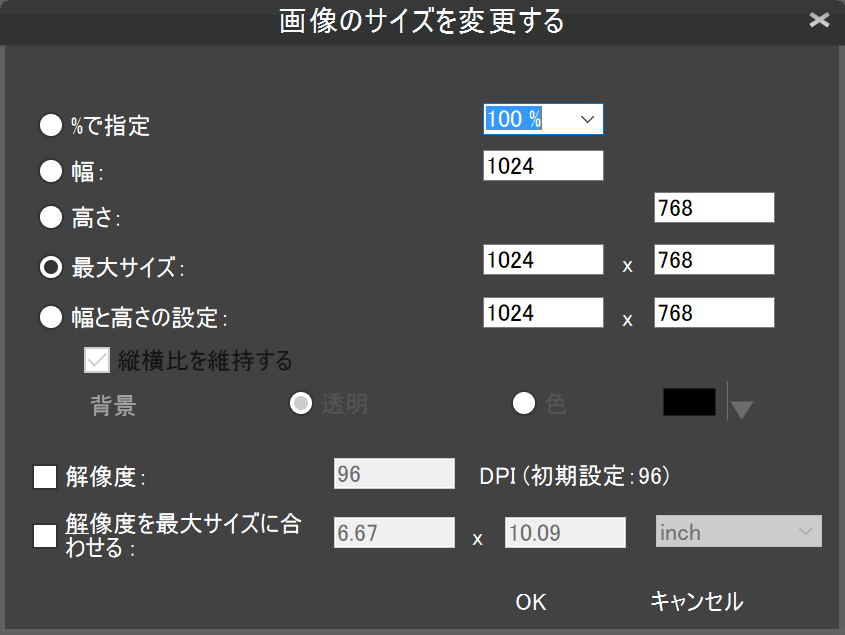Image resolution: width=845 pixels, height=635 pixels.
Task: Click the 幅と高さの設定 height field
Action: (714, 312)
